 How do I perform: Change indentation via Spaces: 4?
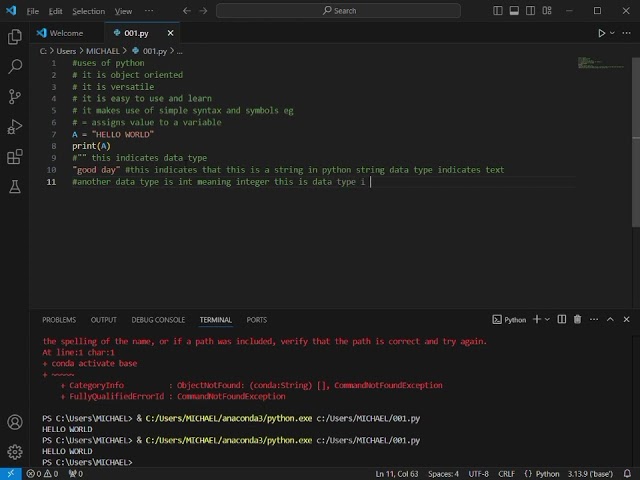tap(443, 473)
